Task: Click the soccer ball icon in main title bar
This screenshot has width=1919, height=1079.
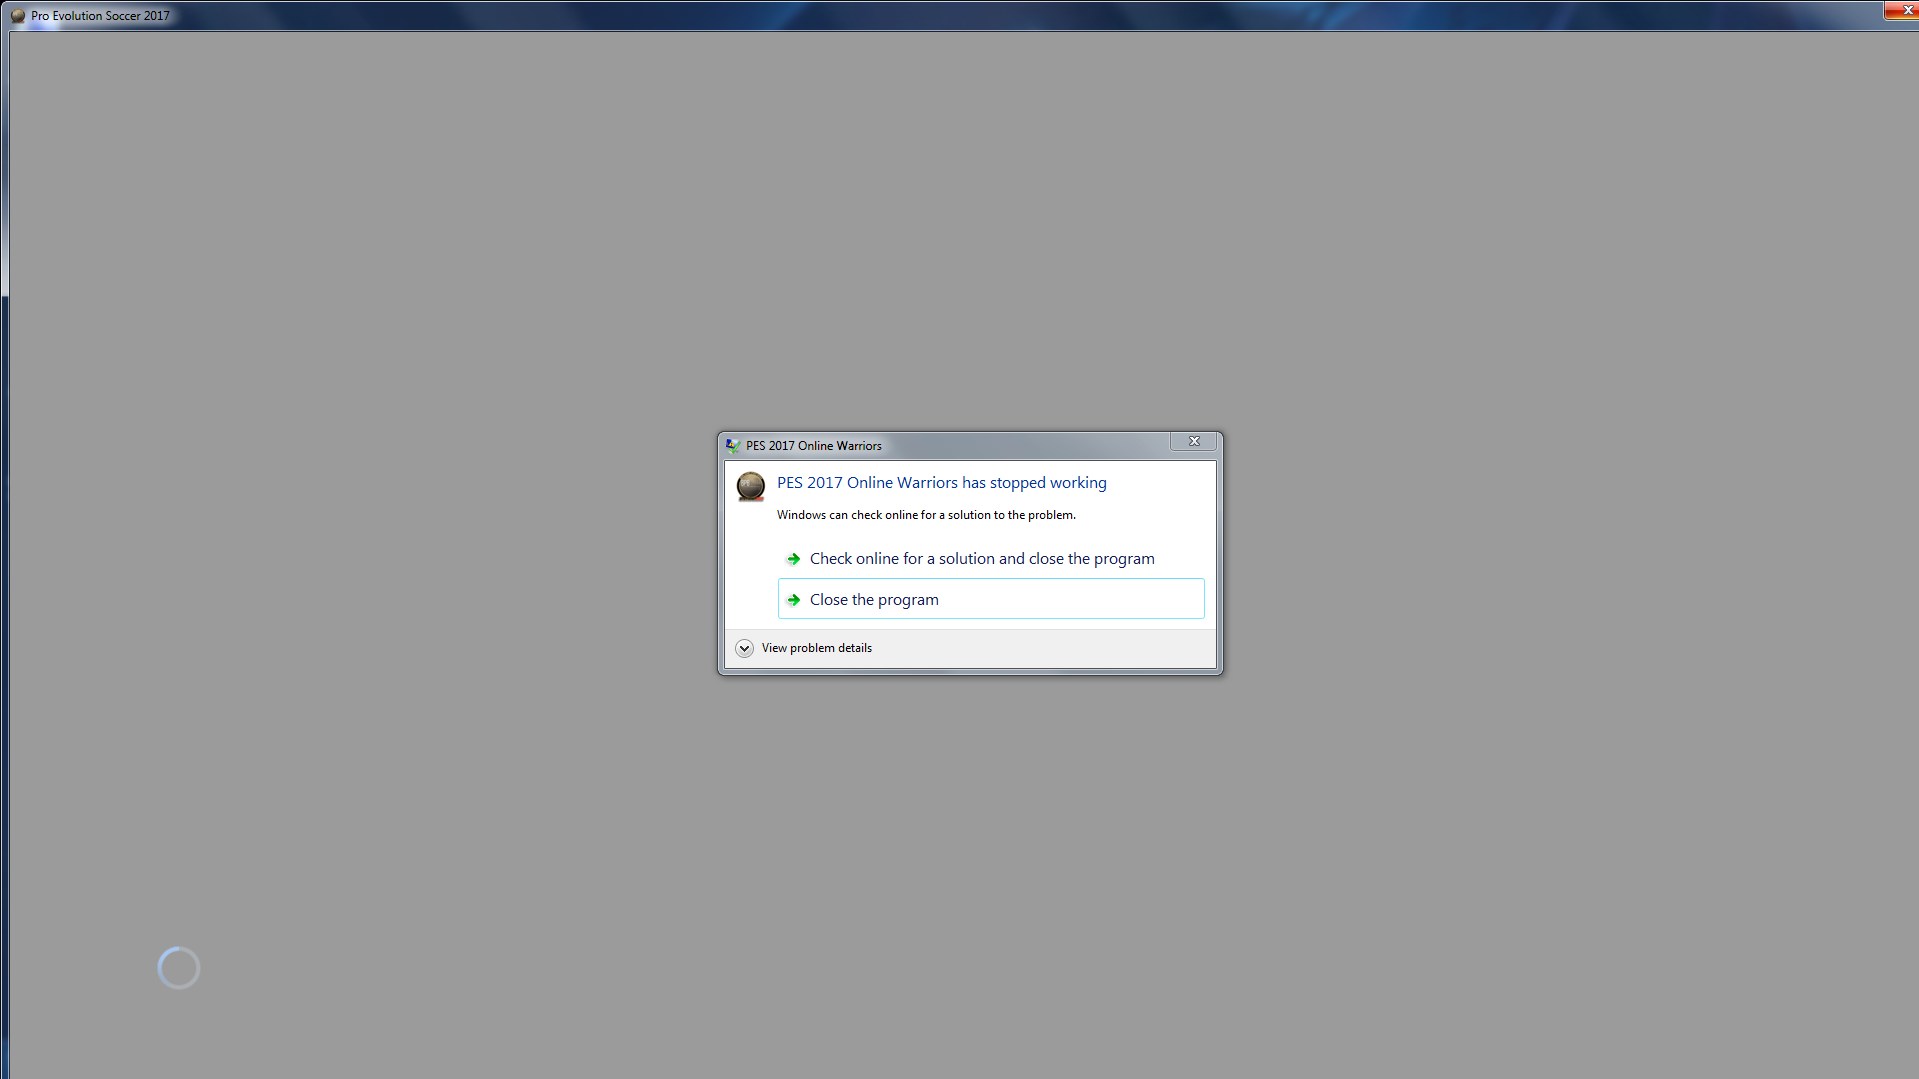Action: (x=18, y=15)
